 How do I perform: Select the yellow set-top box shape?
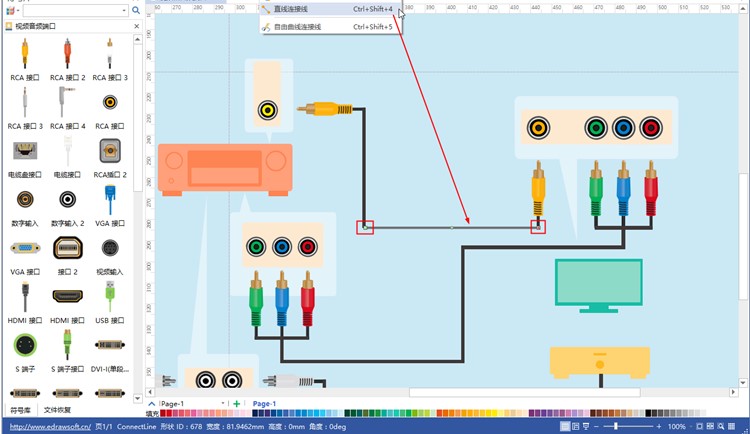point(600,362)
